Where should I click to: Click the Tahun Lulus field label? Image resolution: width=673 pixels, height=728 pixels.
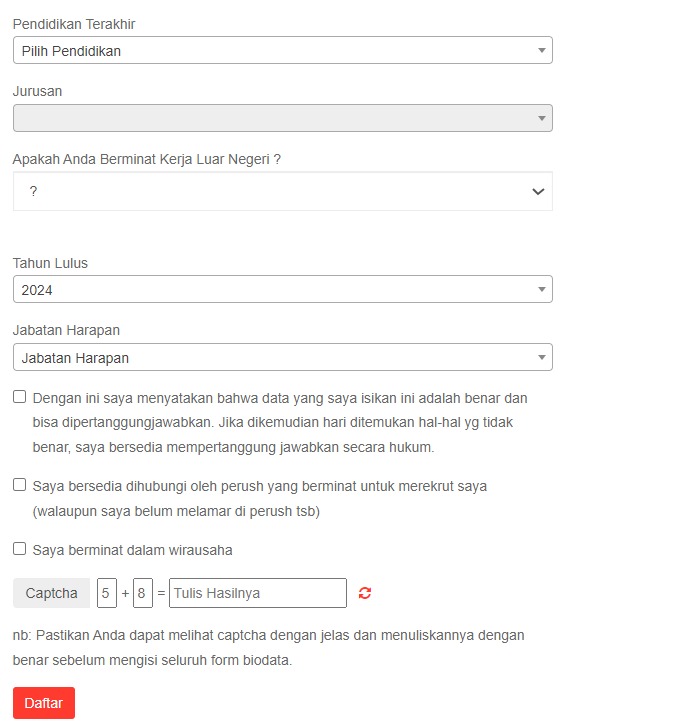(50, 263)
